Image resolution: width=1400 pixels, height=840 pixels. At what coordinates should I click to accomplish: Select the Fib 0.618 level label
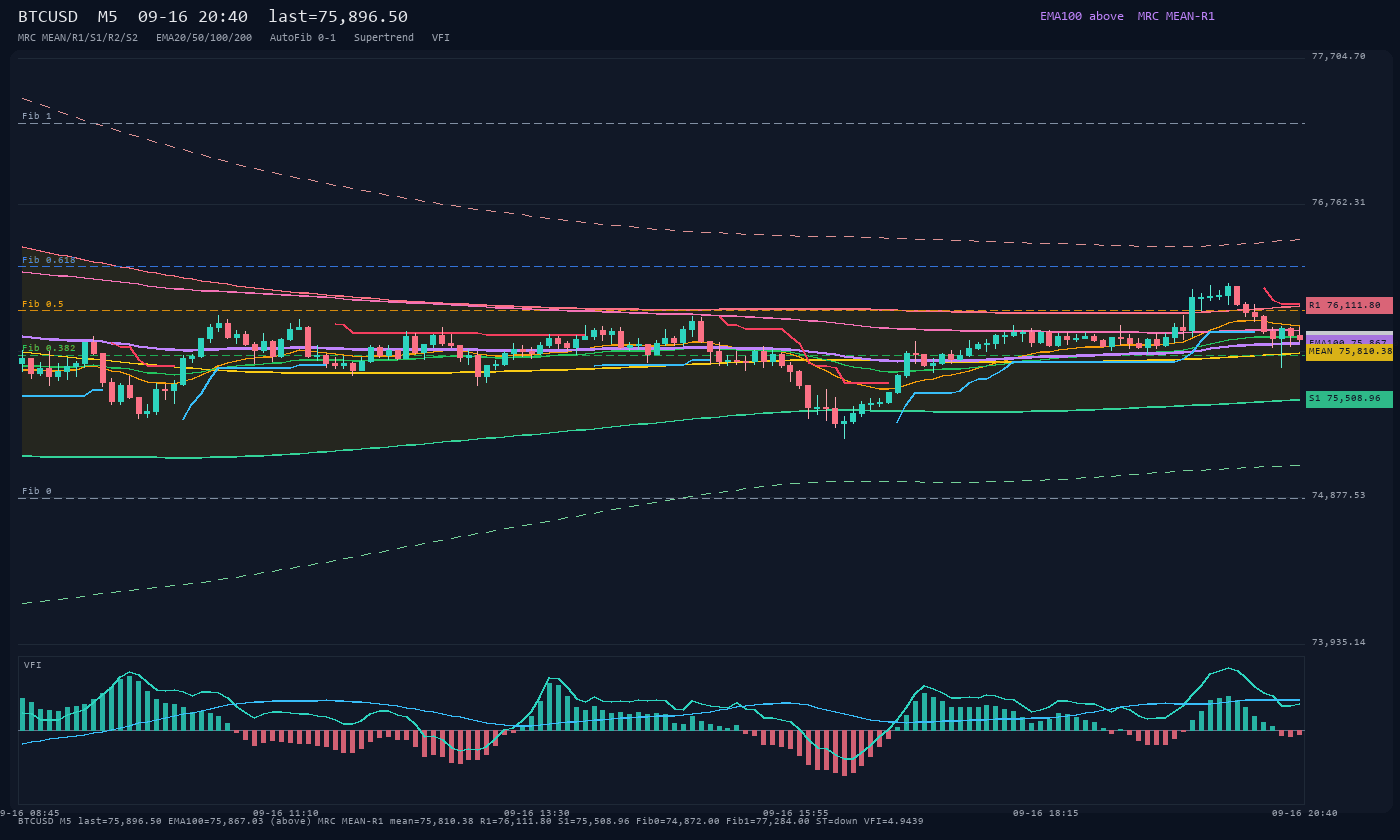pos(49,260)
